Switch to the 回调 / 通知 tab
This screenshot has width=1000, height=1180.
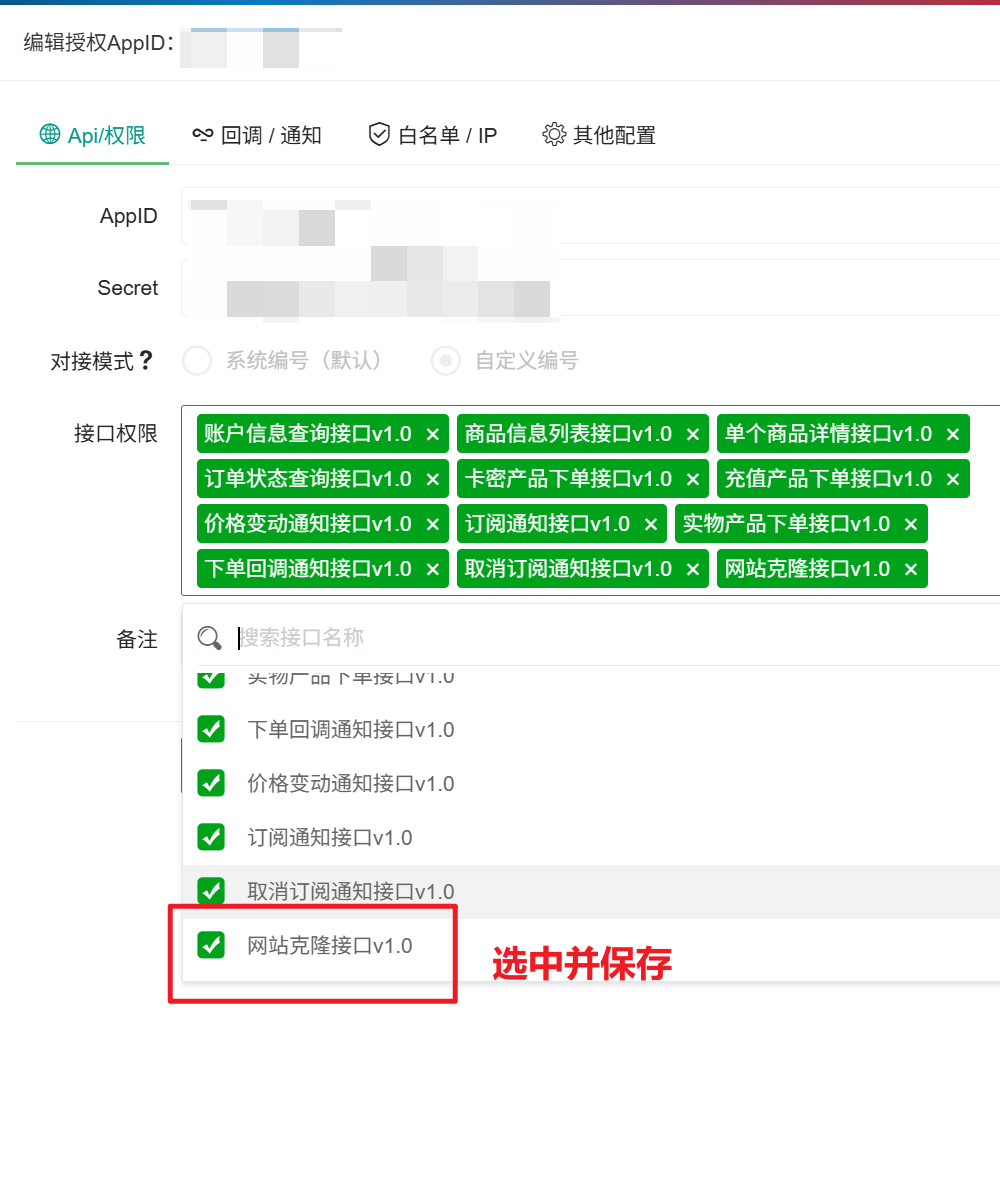(257, 135)
